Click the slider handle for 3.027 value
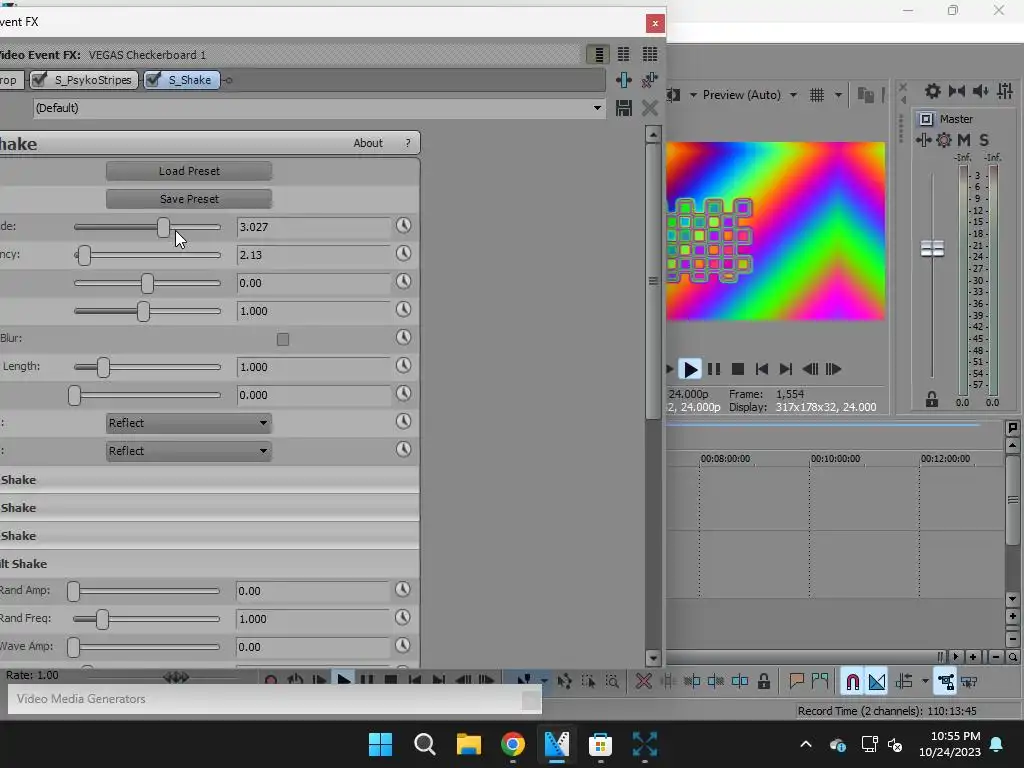 [x=163, y=227]
